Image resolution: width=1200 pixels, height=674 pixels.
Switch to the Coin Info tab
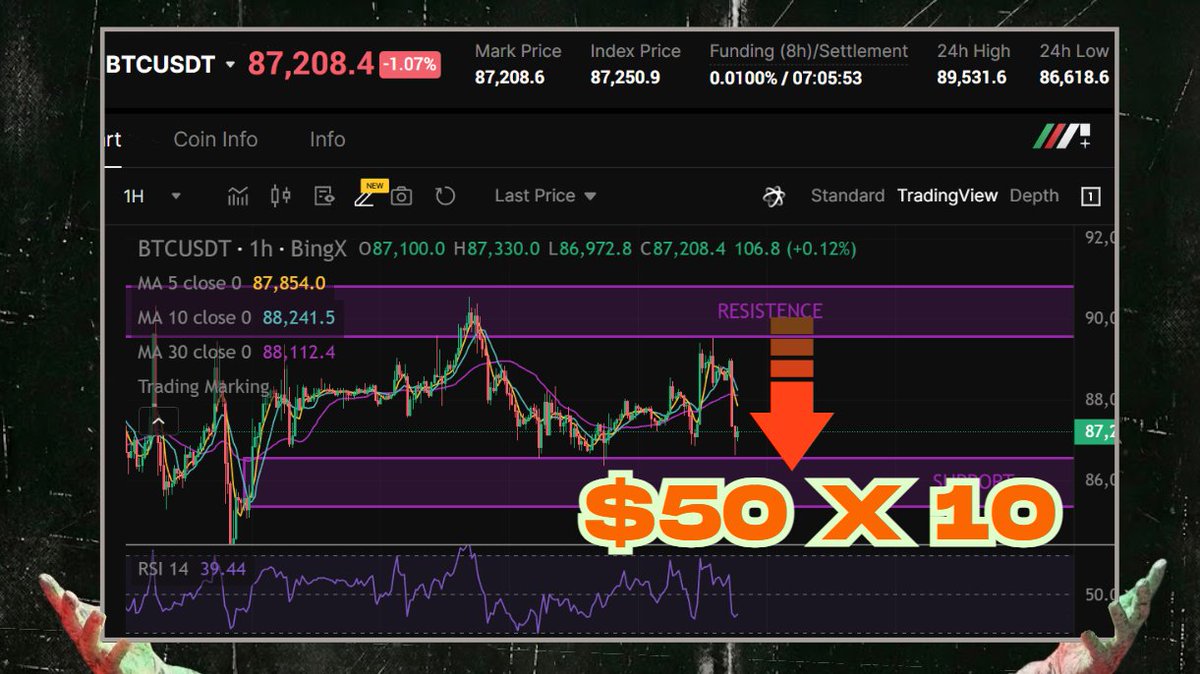pyautogui.click(x=215, y=140)
